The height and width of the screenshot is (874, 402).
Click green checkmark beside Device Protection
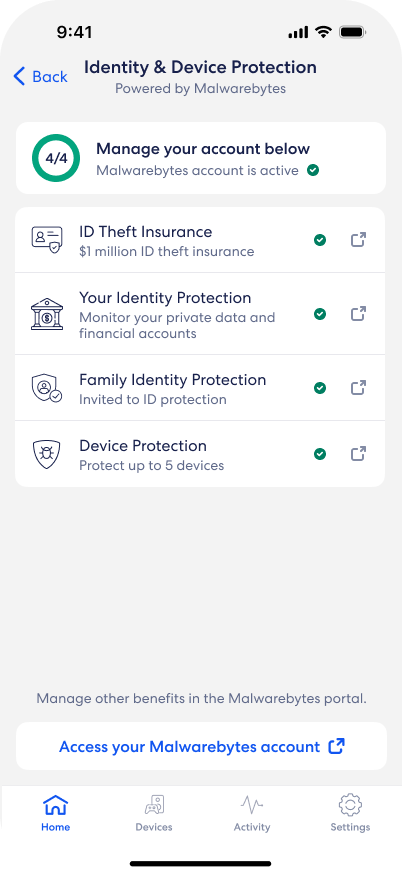pyautogui.click(x=319, y=454)
